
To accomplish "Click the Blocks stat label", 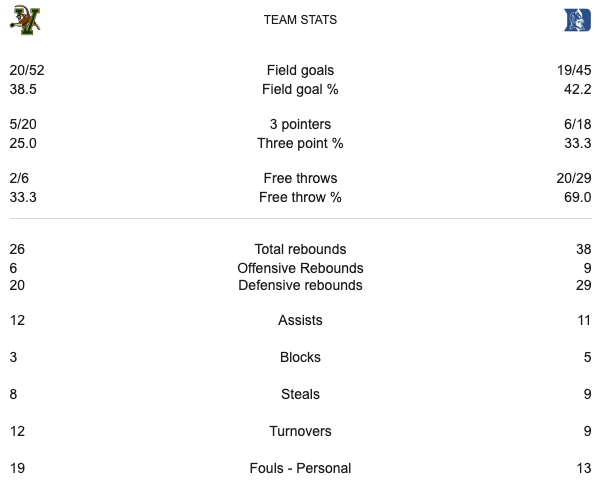I will pyautogui.click(x=300, y=357).
